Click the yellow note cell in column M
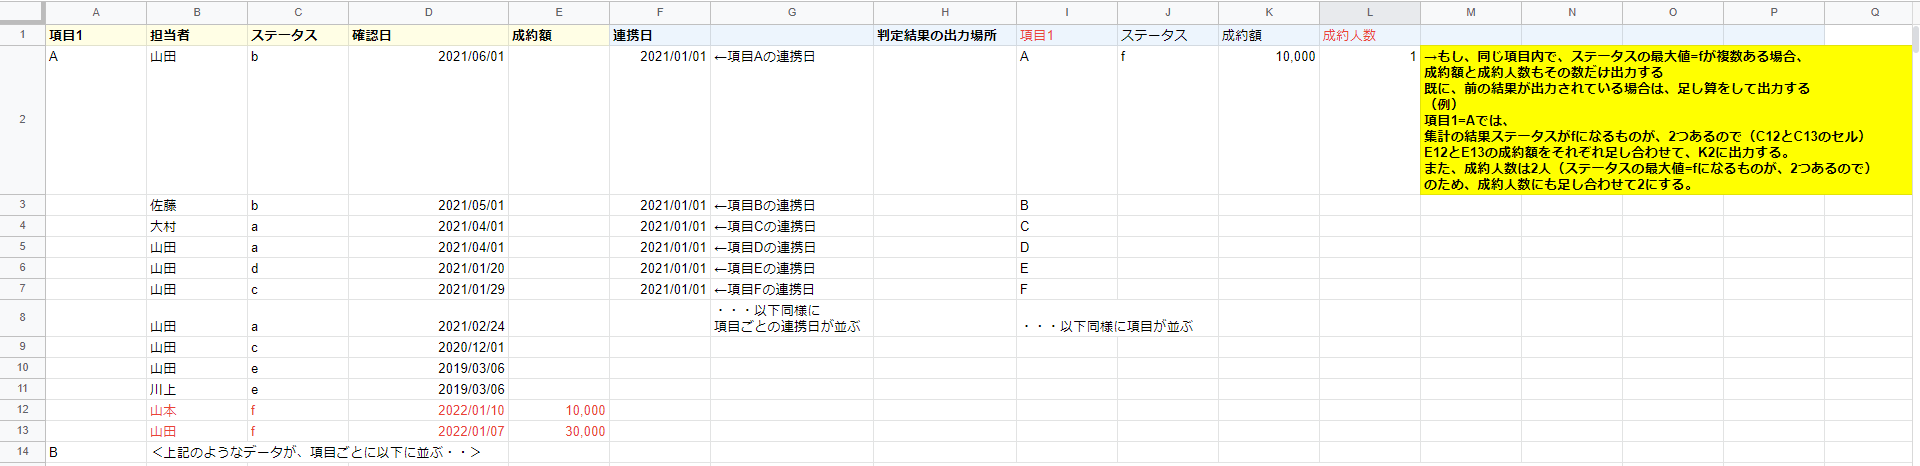This screenshot has height=466, width=1920. coord(1668,120)
